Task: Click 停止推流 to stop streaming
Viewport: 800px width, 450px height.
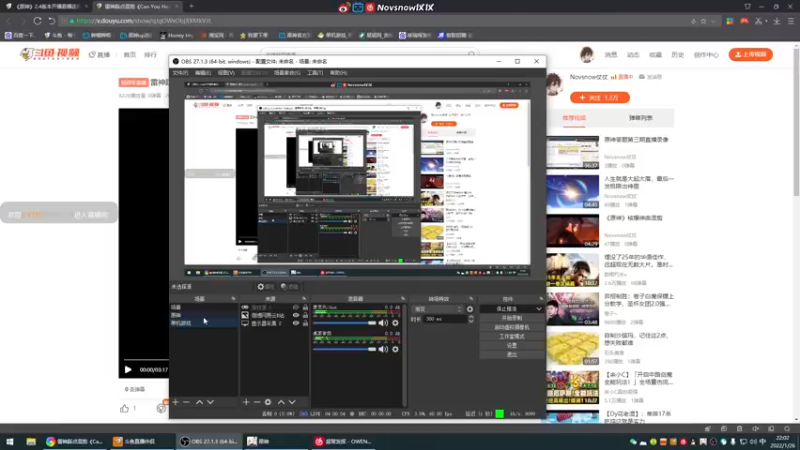Action: pyautogui.click(x=507, y=309)
